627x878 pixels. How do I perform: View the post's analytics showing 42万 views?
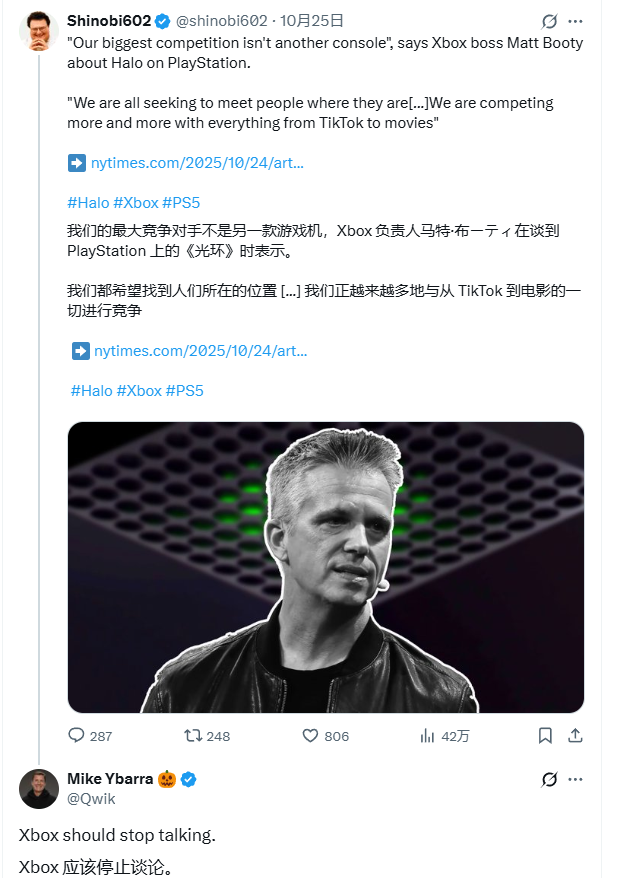(x=425, y=735)
